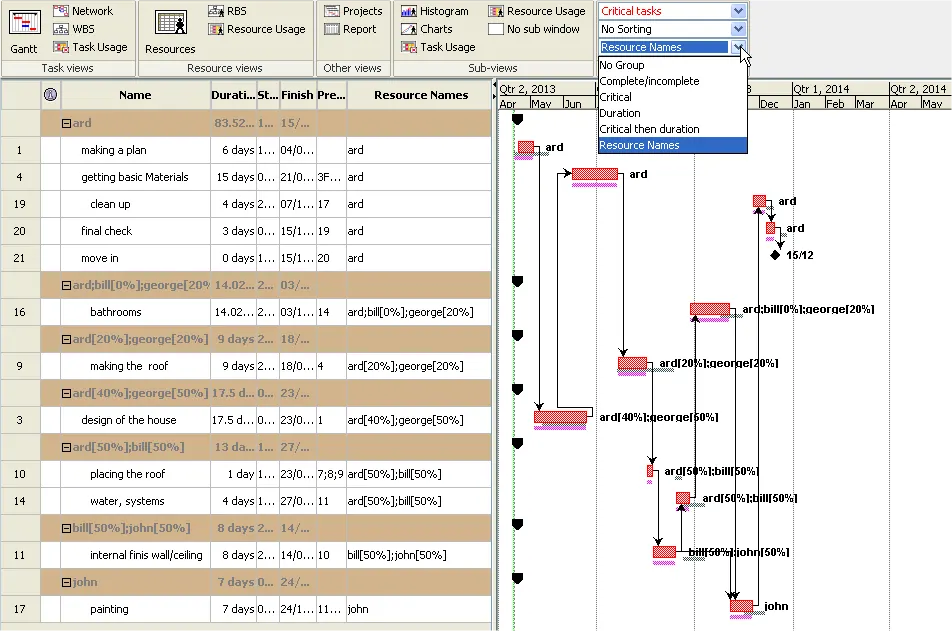
Task: Select the 'final check' task name
Action: tap(106, 231)
